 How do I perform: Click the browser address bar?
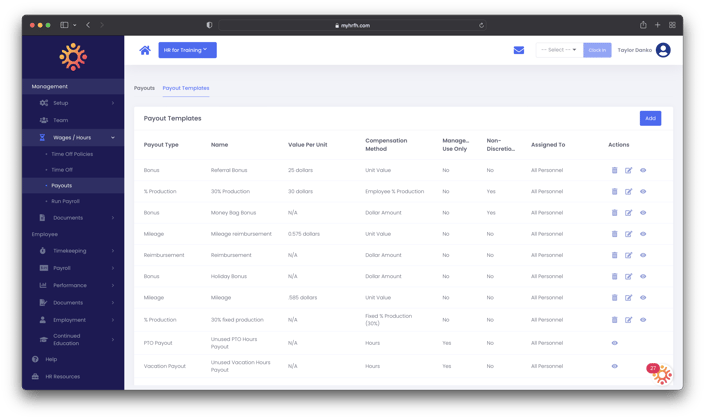(352, 25)
